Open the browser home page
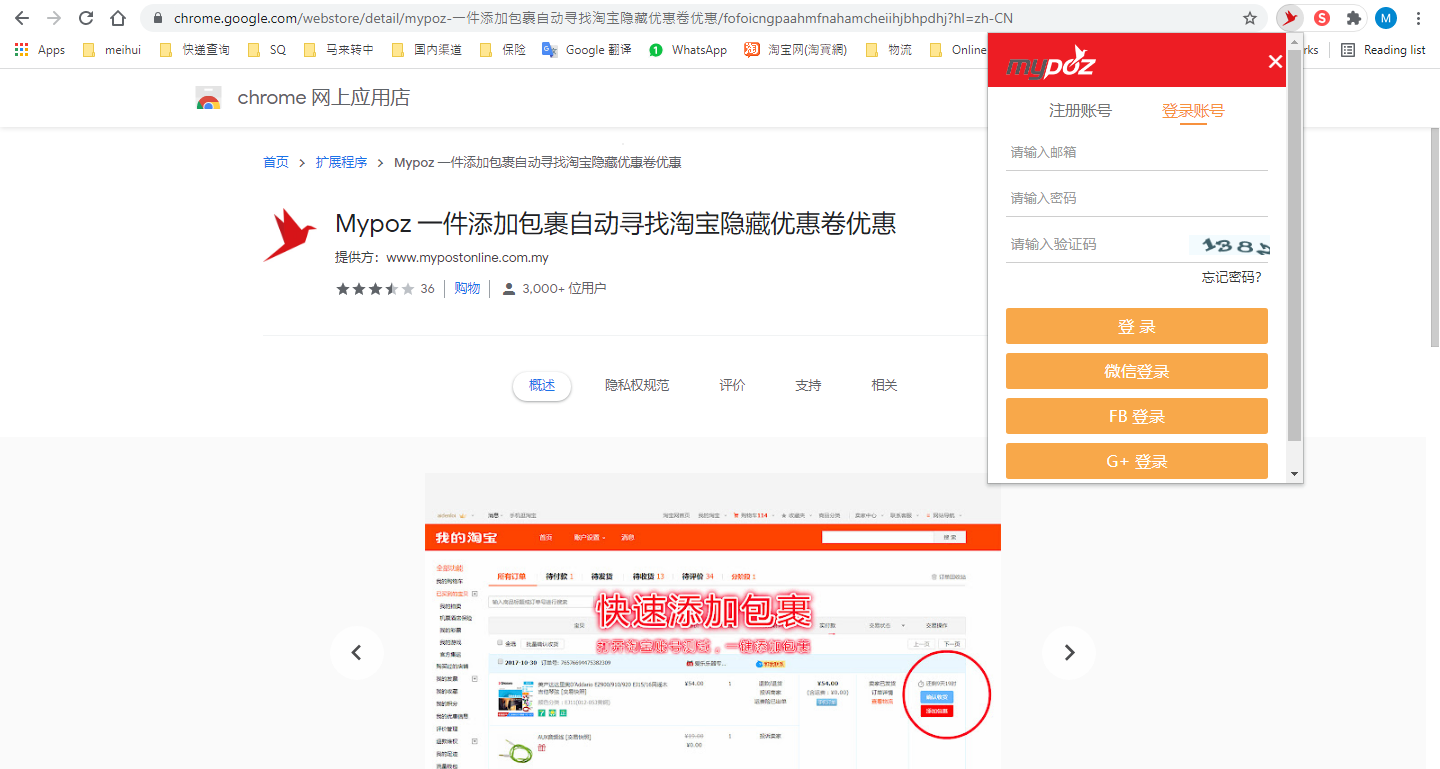This screenshot has height=769, width=1440. click(118, 18)
